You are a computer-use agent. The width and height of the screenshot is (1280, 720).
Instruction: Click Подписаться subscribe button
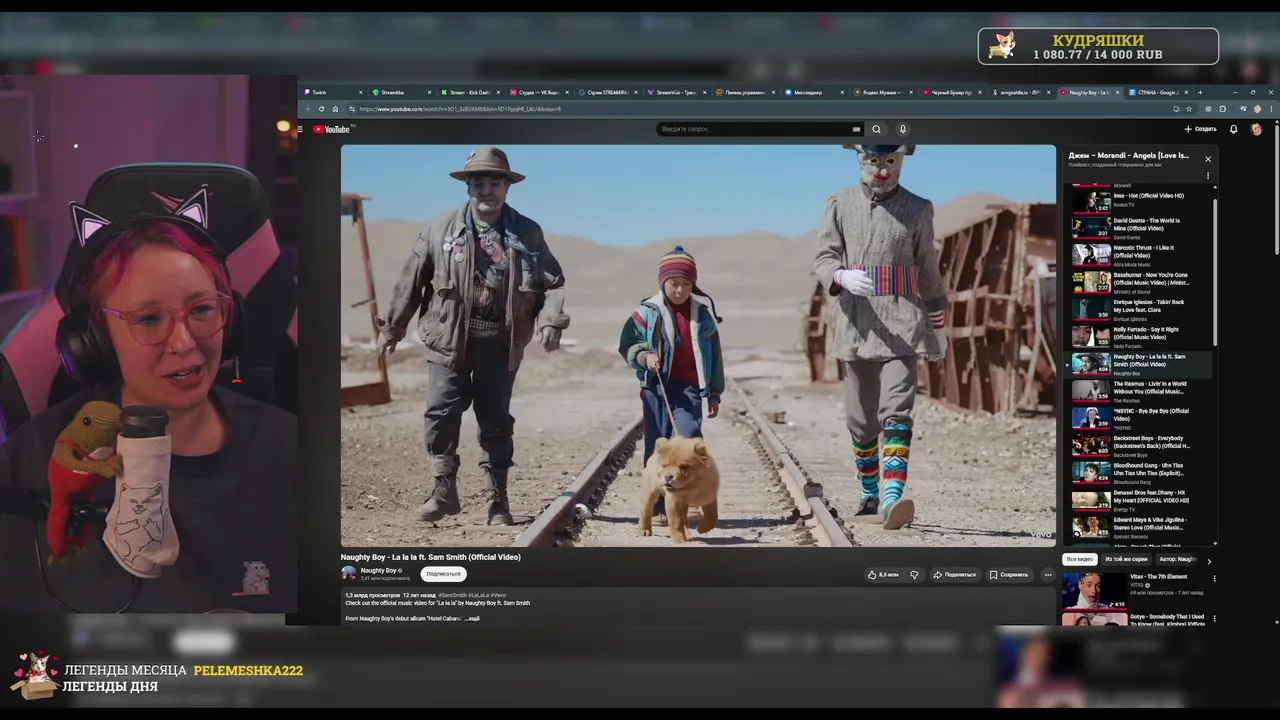click(x=443, y=574)
